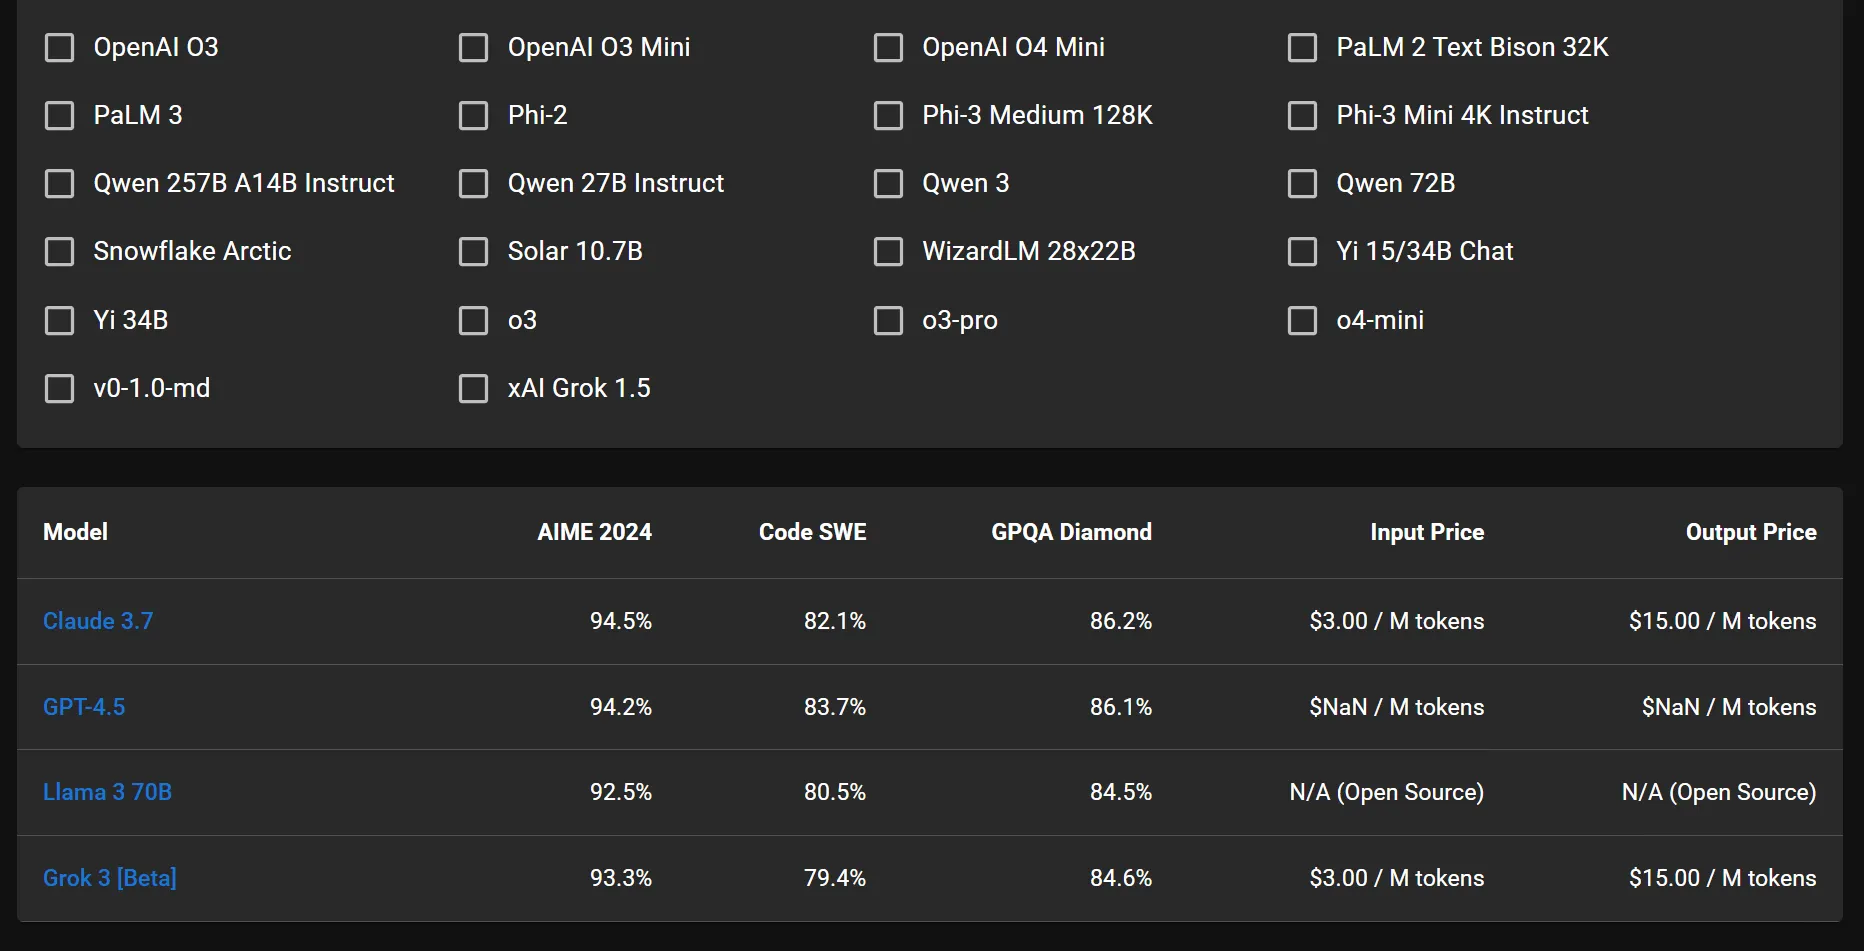The width and height of the screenshot is (1864, 951).
Task: Open the GPT-4.5 model link
Action: click(x=84, y=707)
